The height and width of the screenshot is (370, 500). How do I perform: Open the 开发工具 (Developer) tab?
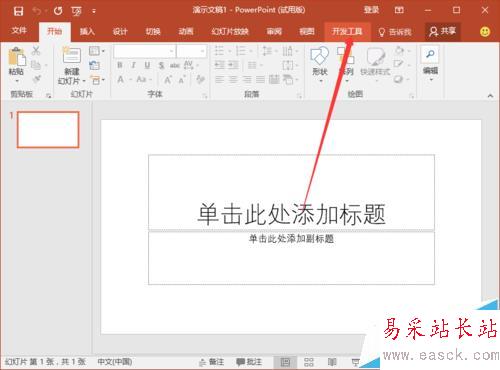point(347,32)
